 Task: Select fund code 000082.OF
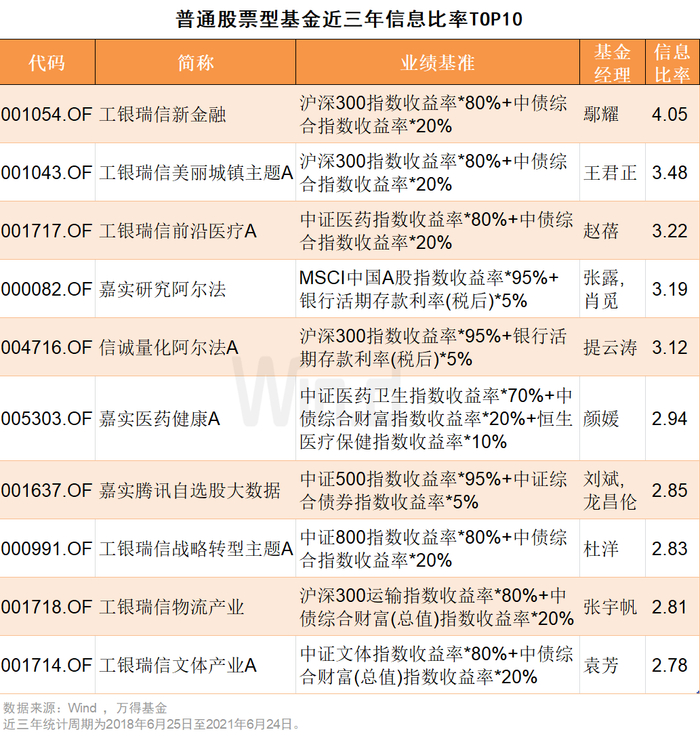click(47, 289)
